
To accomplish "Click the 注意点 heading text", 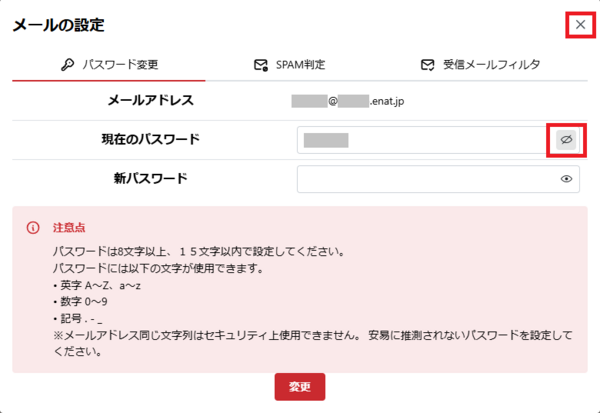I will pyautogui.click(x=69, y=227).
